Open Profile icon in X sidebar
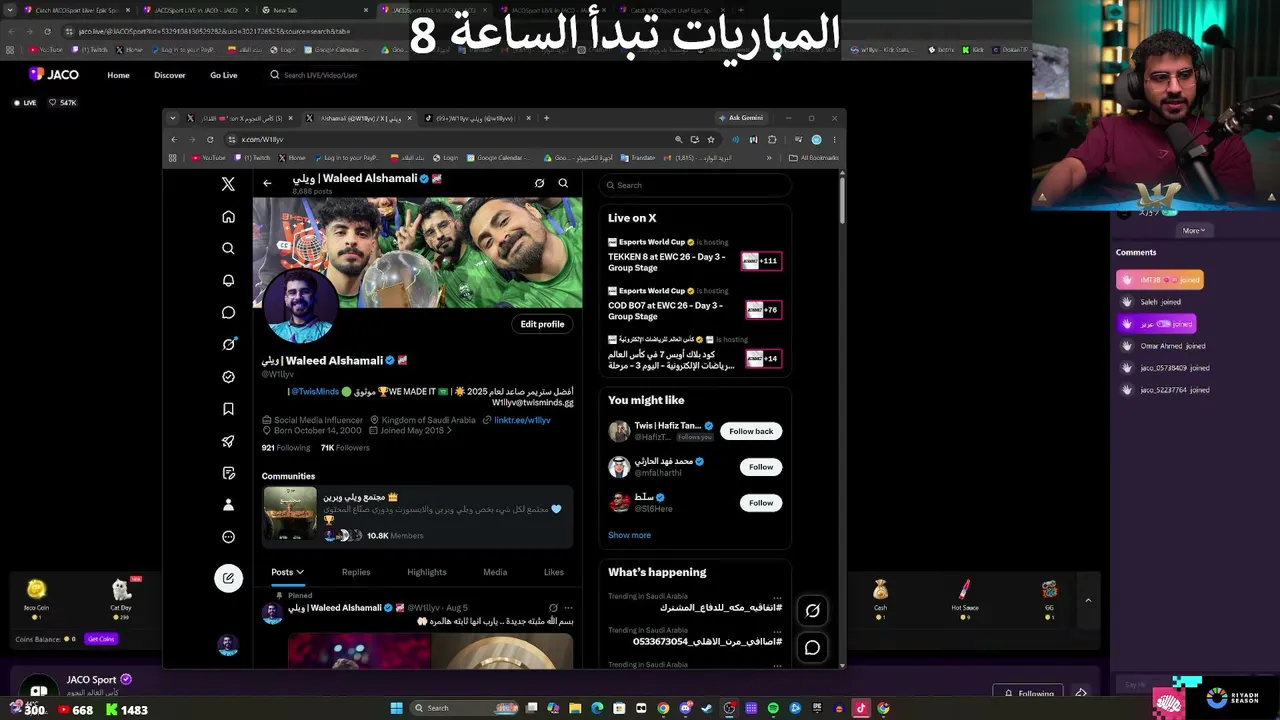The width and height of the screenshot is (1280, 720). click(x=228, y=505)
